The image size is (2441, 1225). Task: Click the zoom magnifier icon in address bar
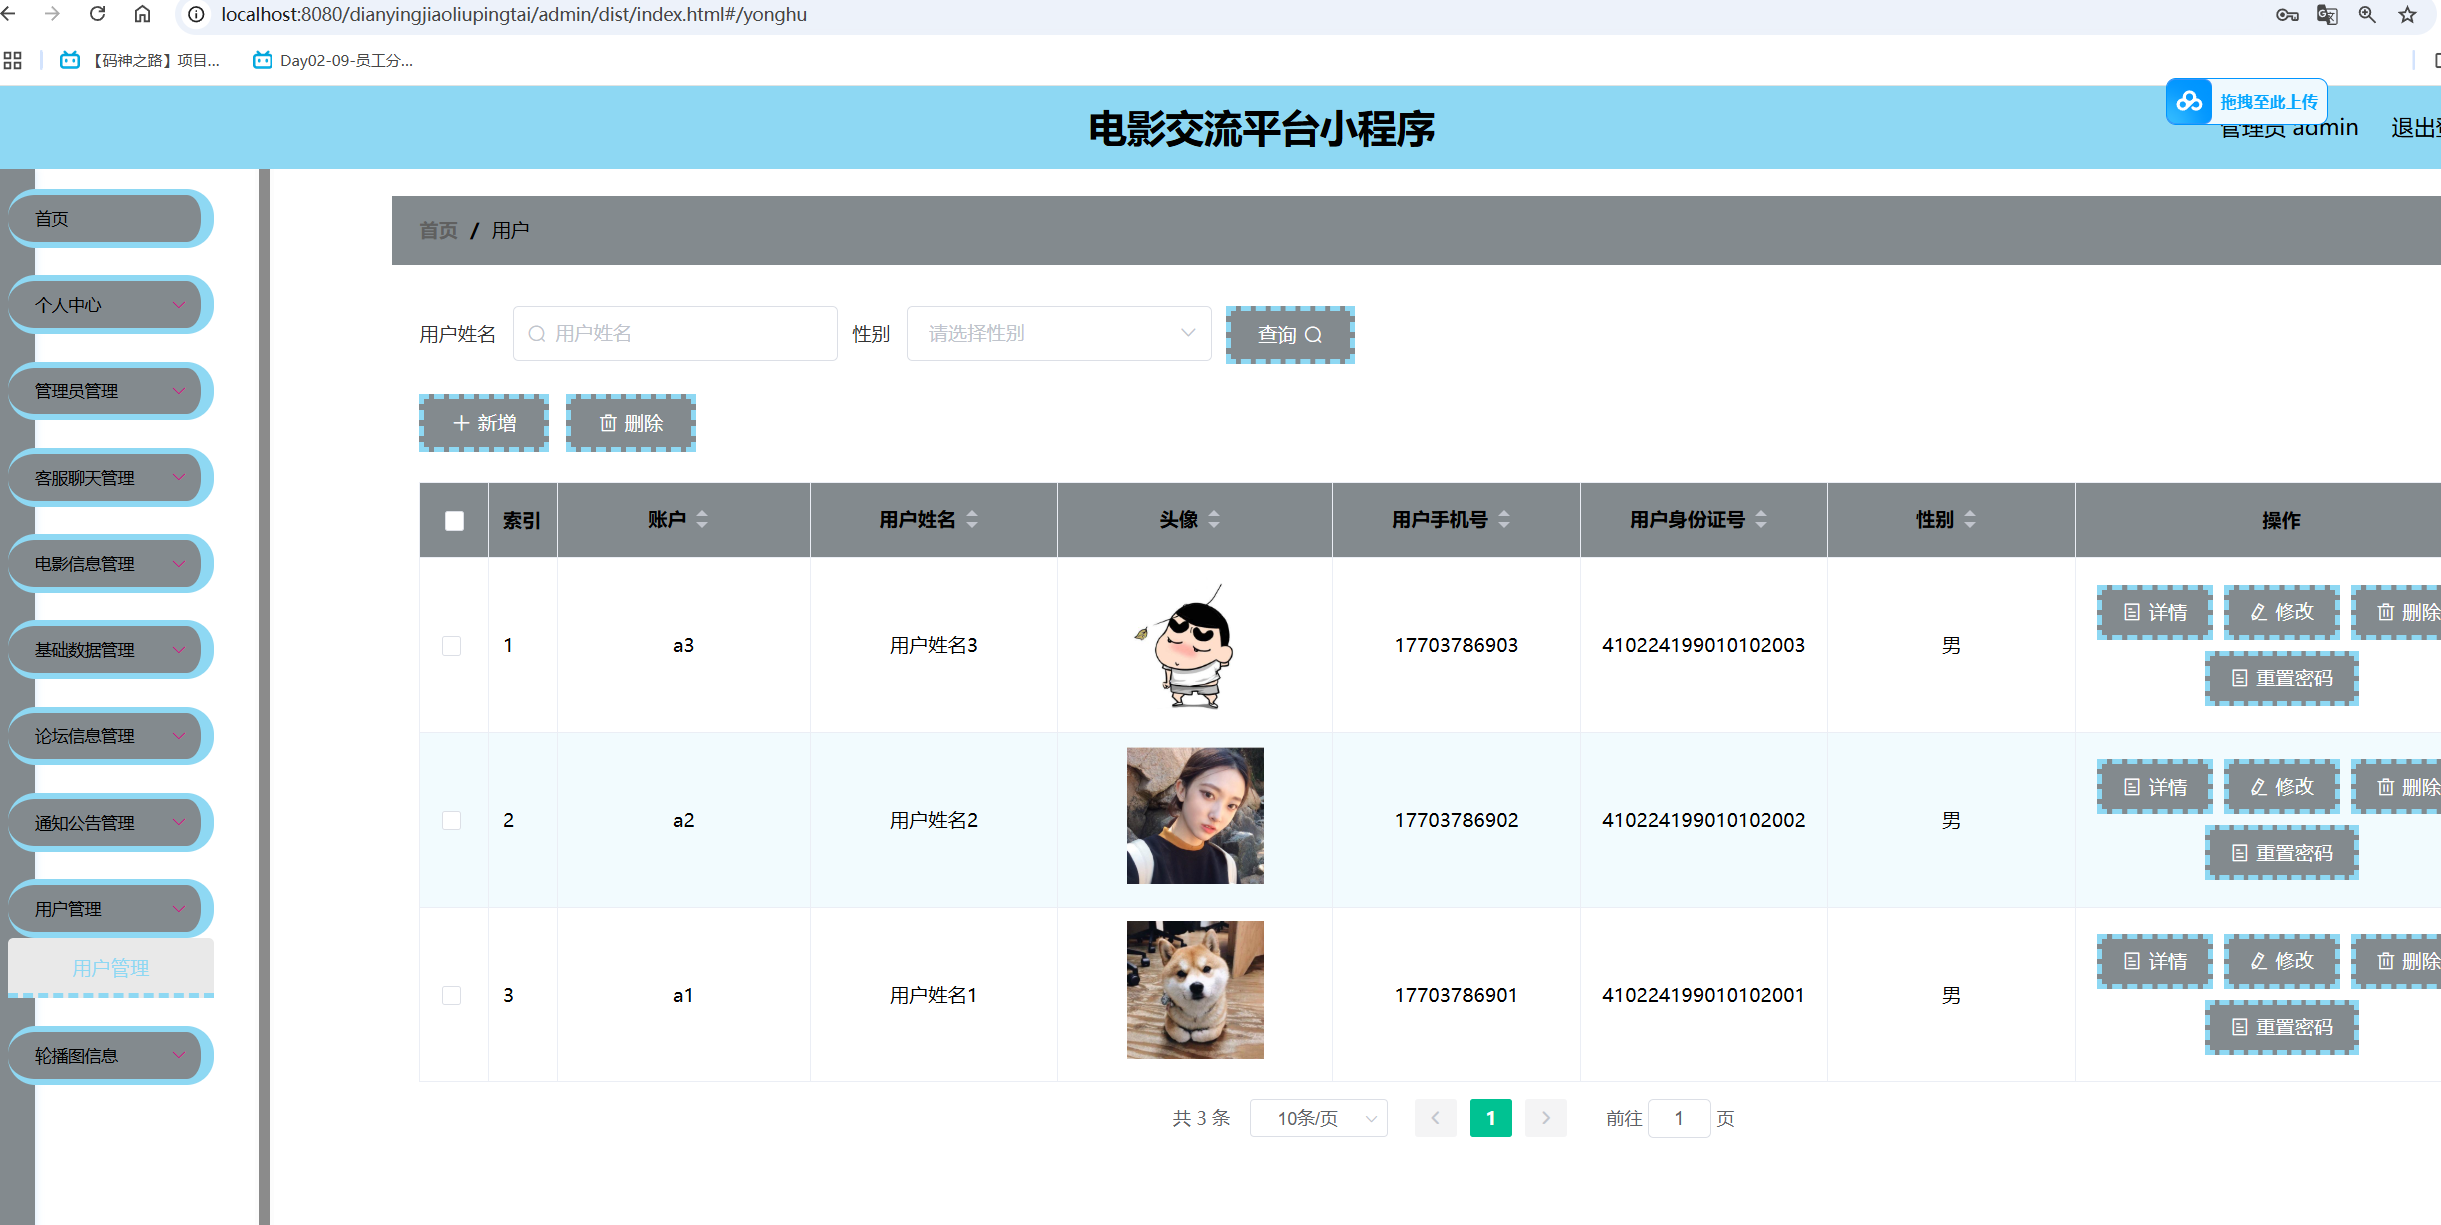[2367, 15]
